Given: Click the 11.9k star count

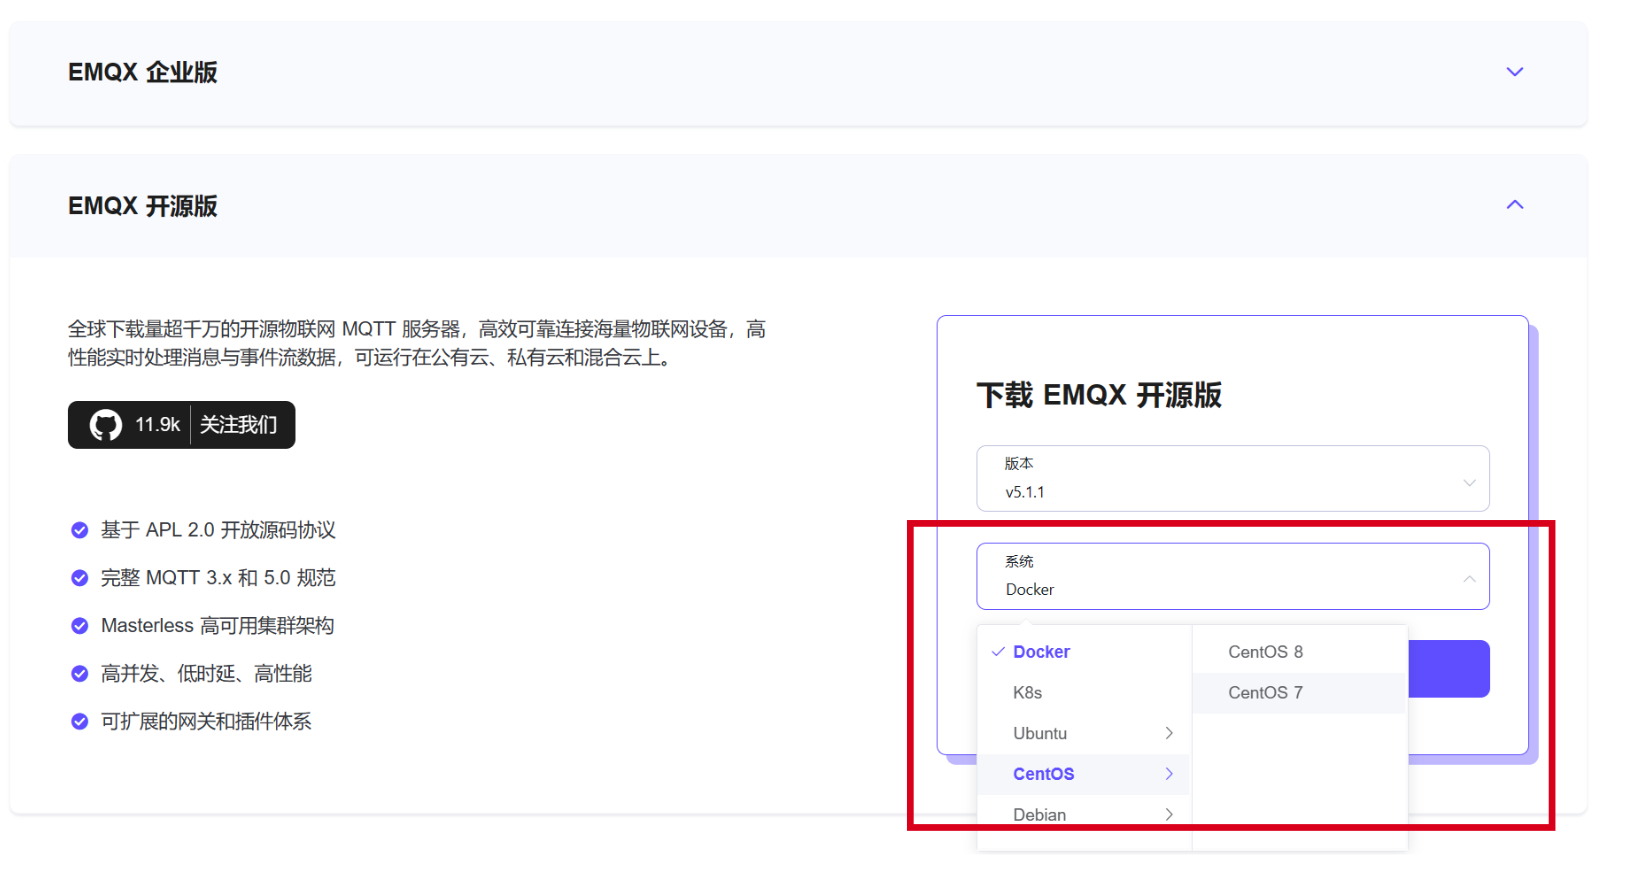Looking at the screenshot, I should 158,425.
